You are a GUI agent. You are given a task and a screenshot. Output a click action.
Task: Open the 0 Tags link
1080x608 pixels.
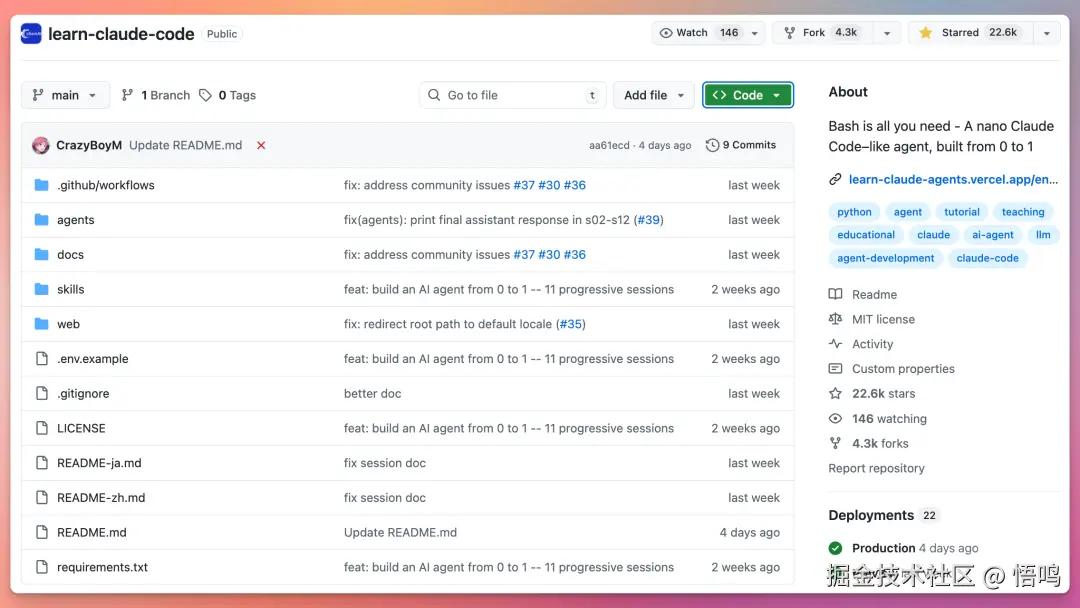tap(227, 95)
